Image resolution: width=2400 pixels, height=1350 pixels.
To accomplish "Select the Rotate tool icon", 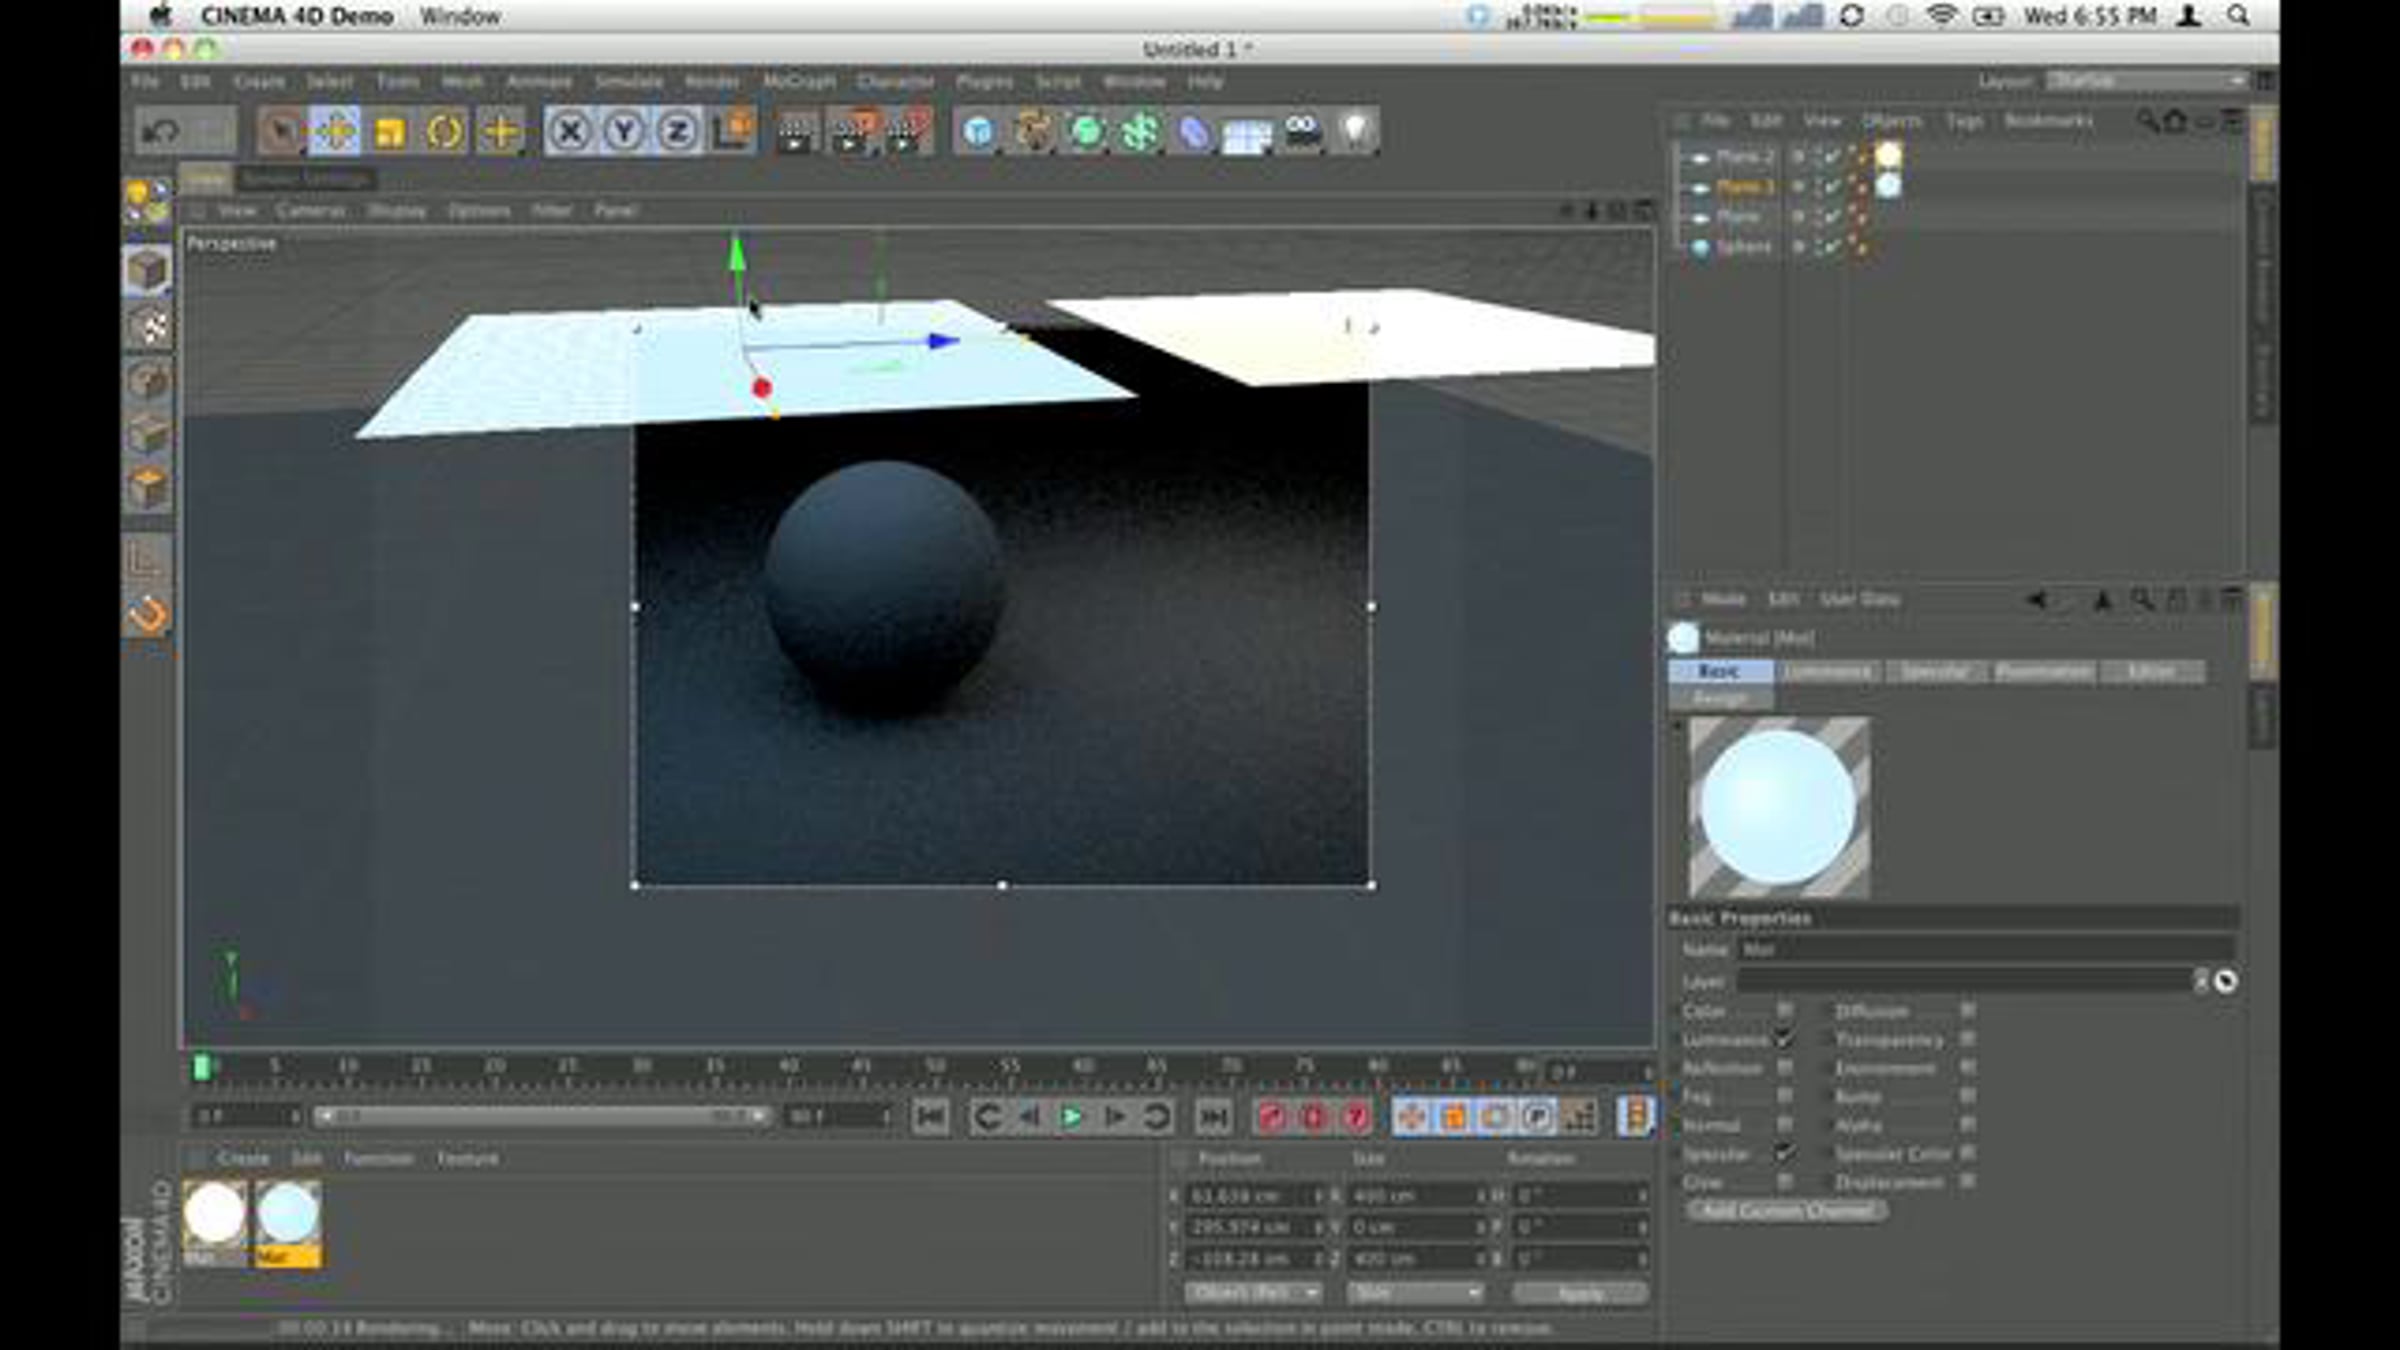I will point(444,132).
